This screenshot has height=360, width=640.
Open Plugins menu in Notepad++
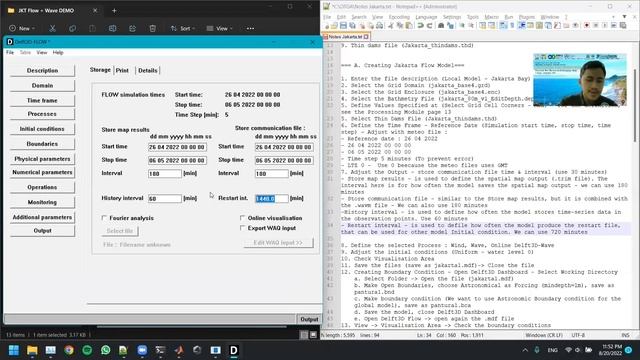(x=527, y=17)
